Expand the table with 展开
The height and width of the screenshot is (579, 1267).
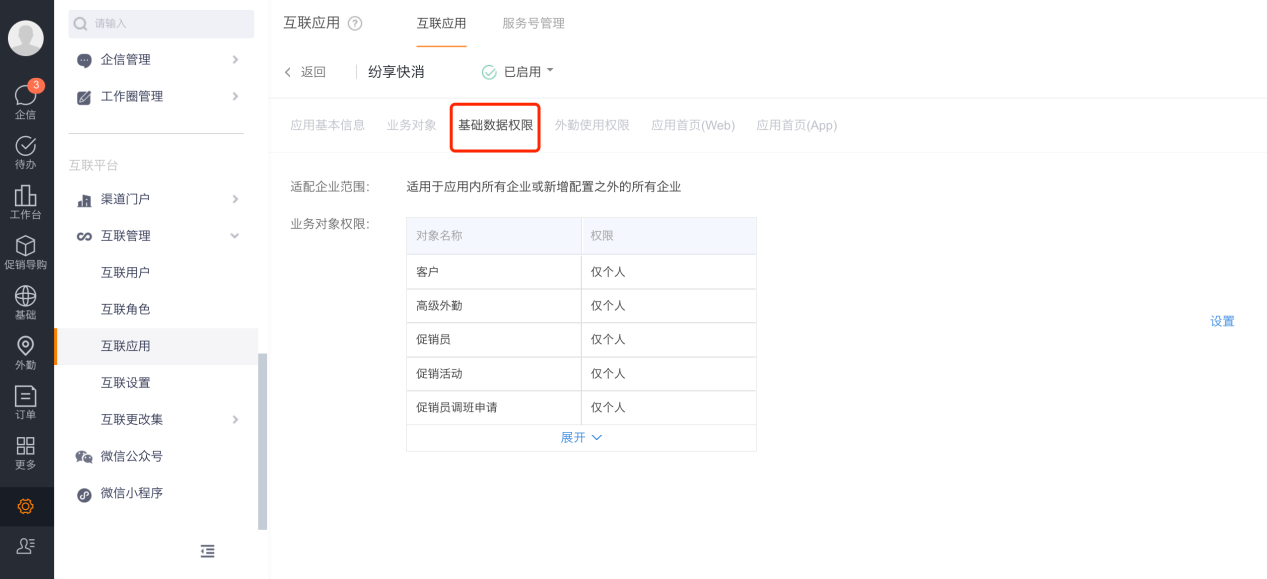[581, 438]
